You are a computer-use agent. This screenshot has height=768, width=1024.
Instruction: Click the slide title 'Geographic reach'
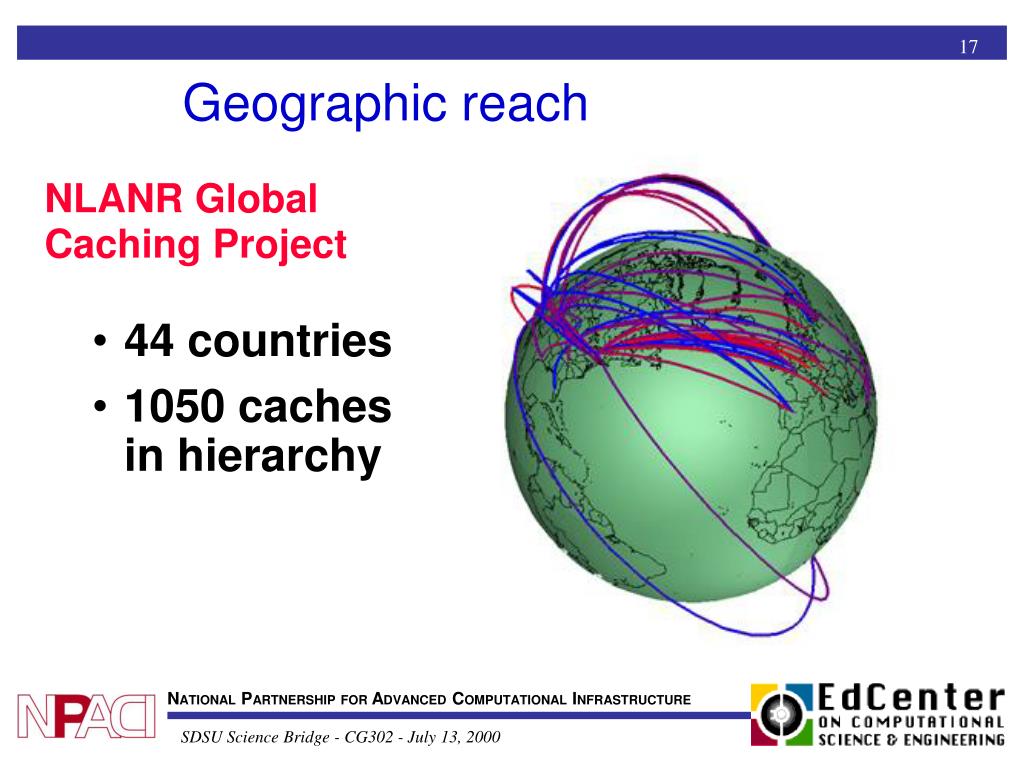tap(385, 103)
